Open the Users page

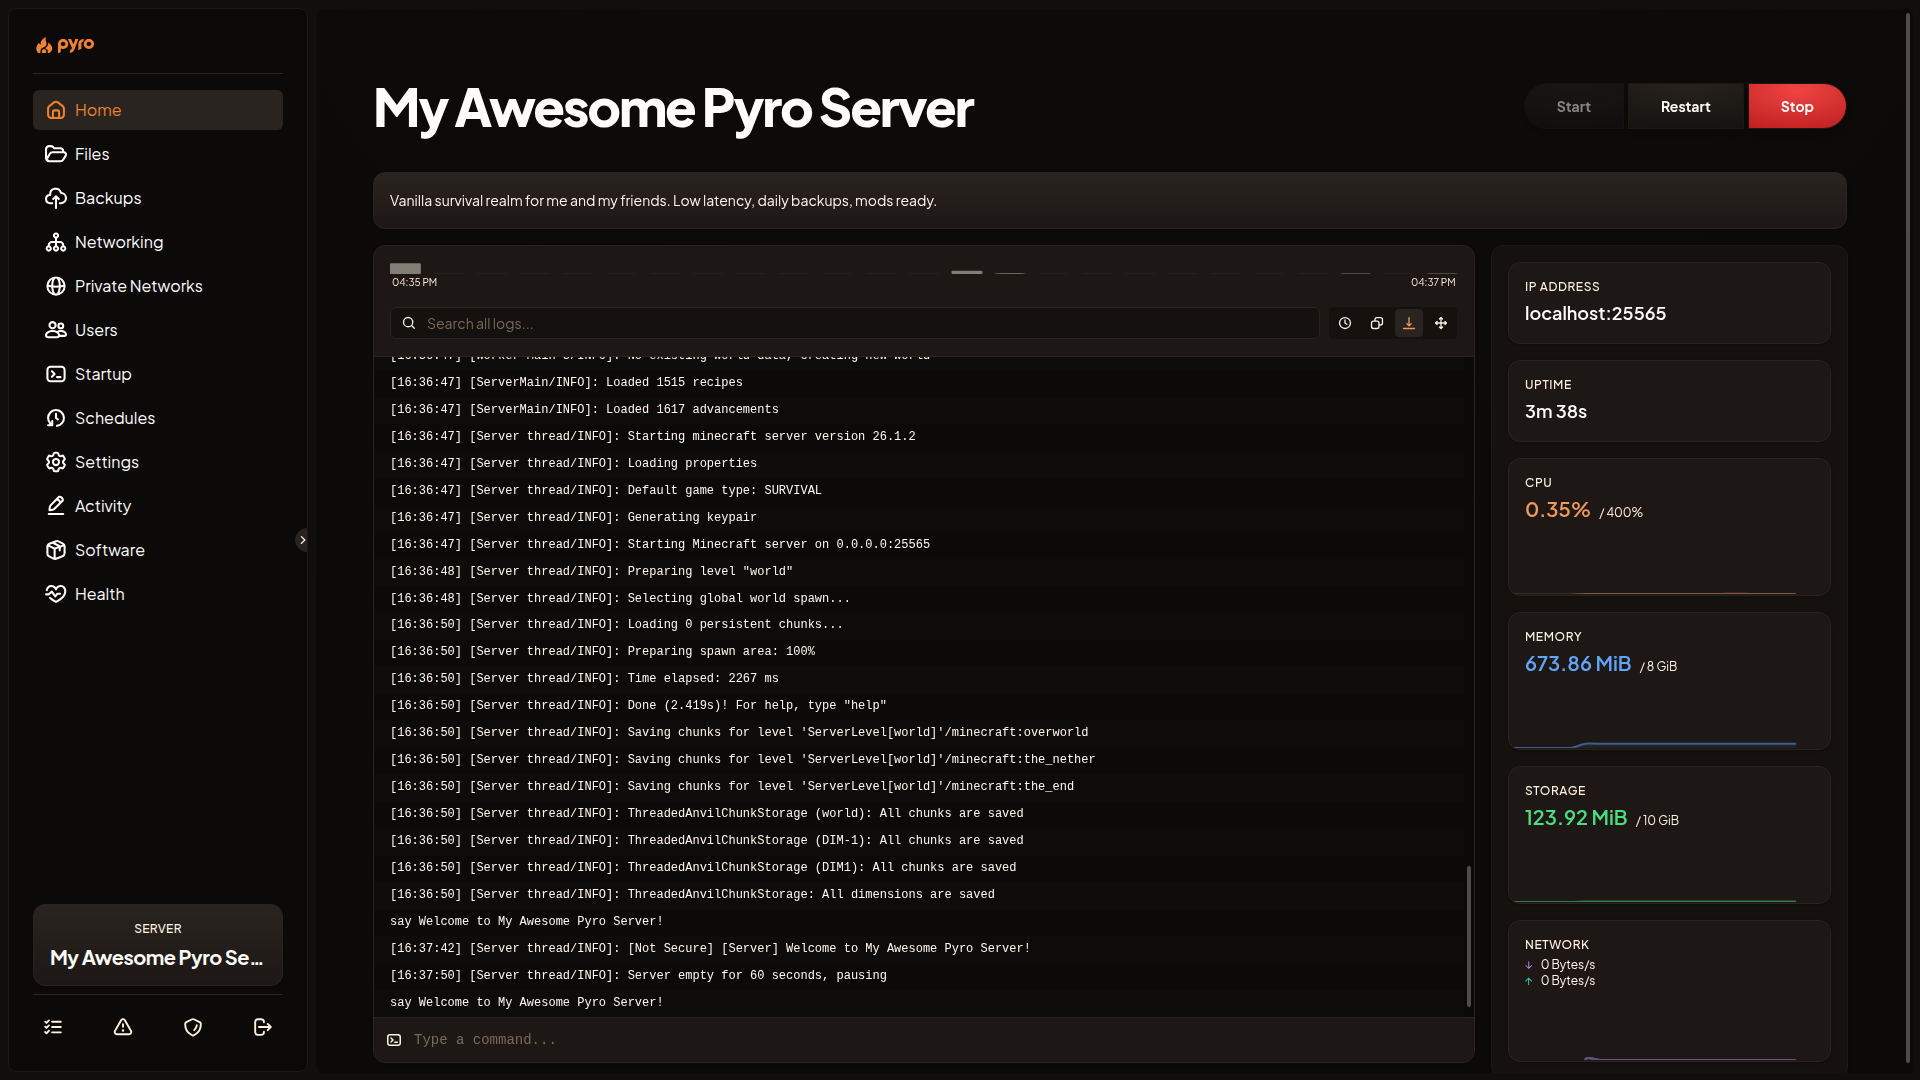(158, 330)
